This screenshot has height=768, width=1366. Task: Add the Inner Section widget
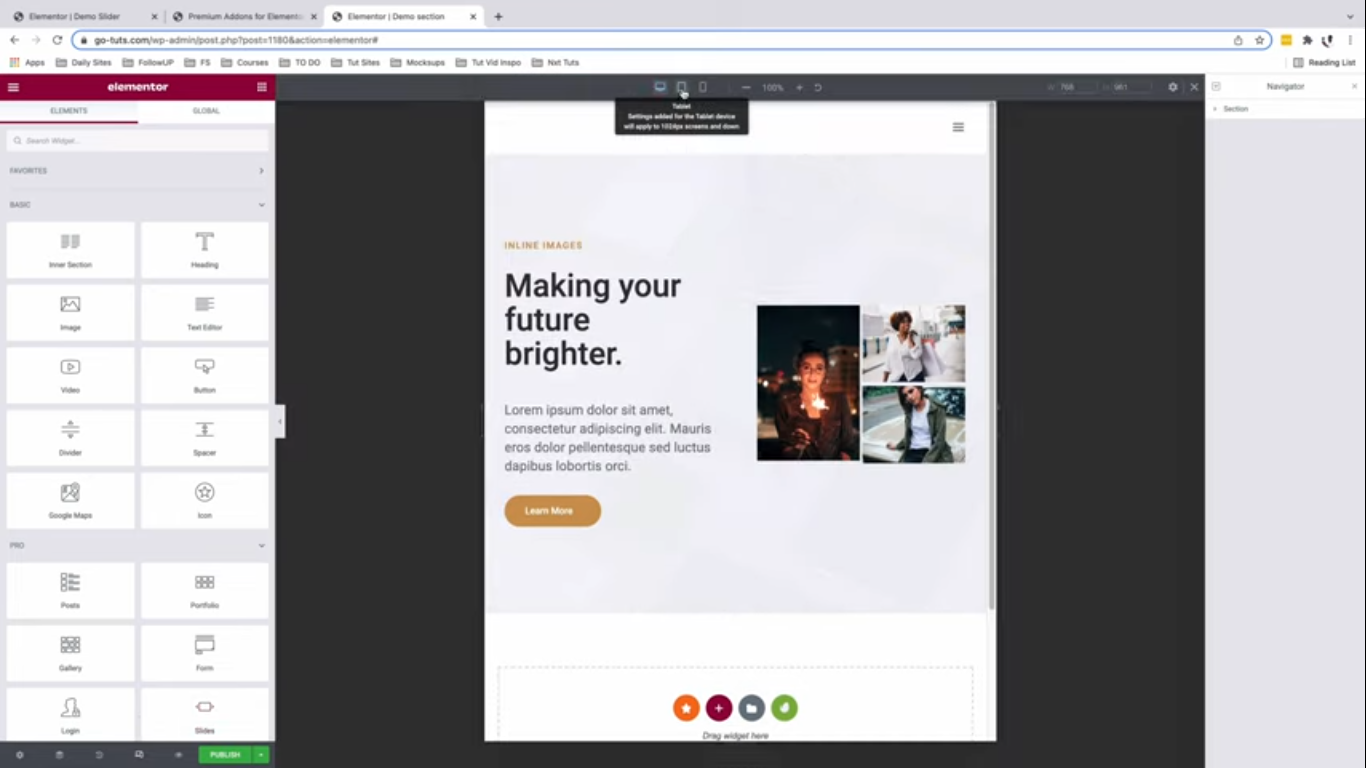tap(70, 250)
